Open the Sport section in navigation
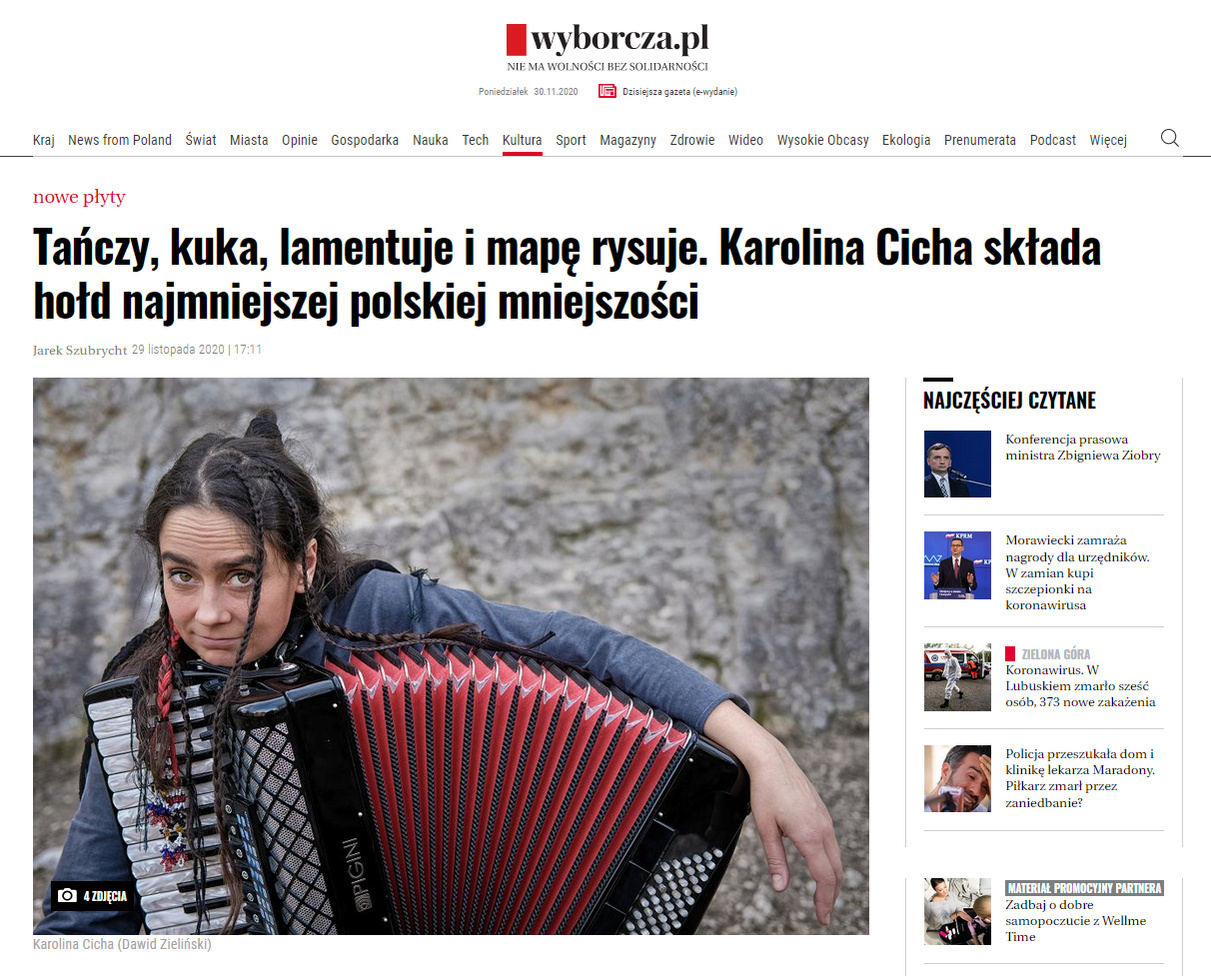 571,140
